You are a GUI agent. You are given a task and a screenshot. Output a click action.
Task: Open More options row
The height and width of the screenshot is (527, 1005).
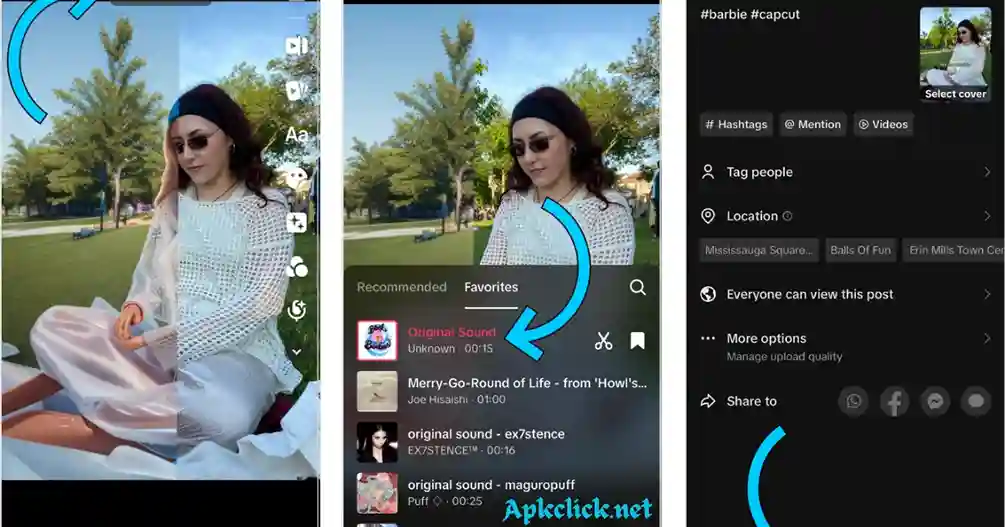click(x=846, y=346)
